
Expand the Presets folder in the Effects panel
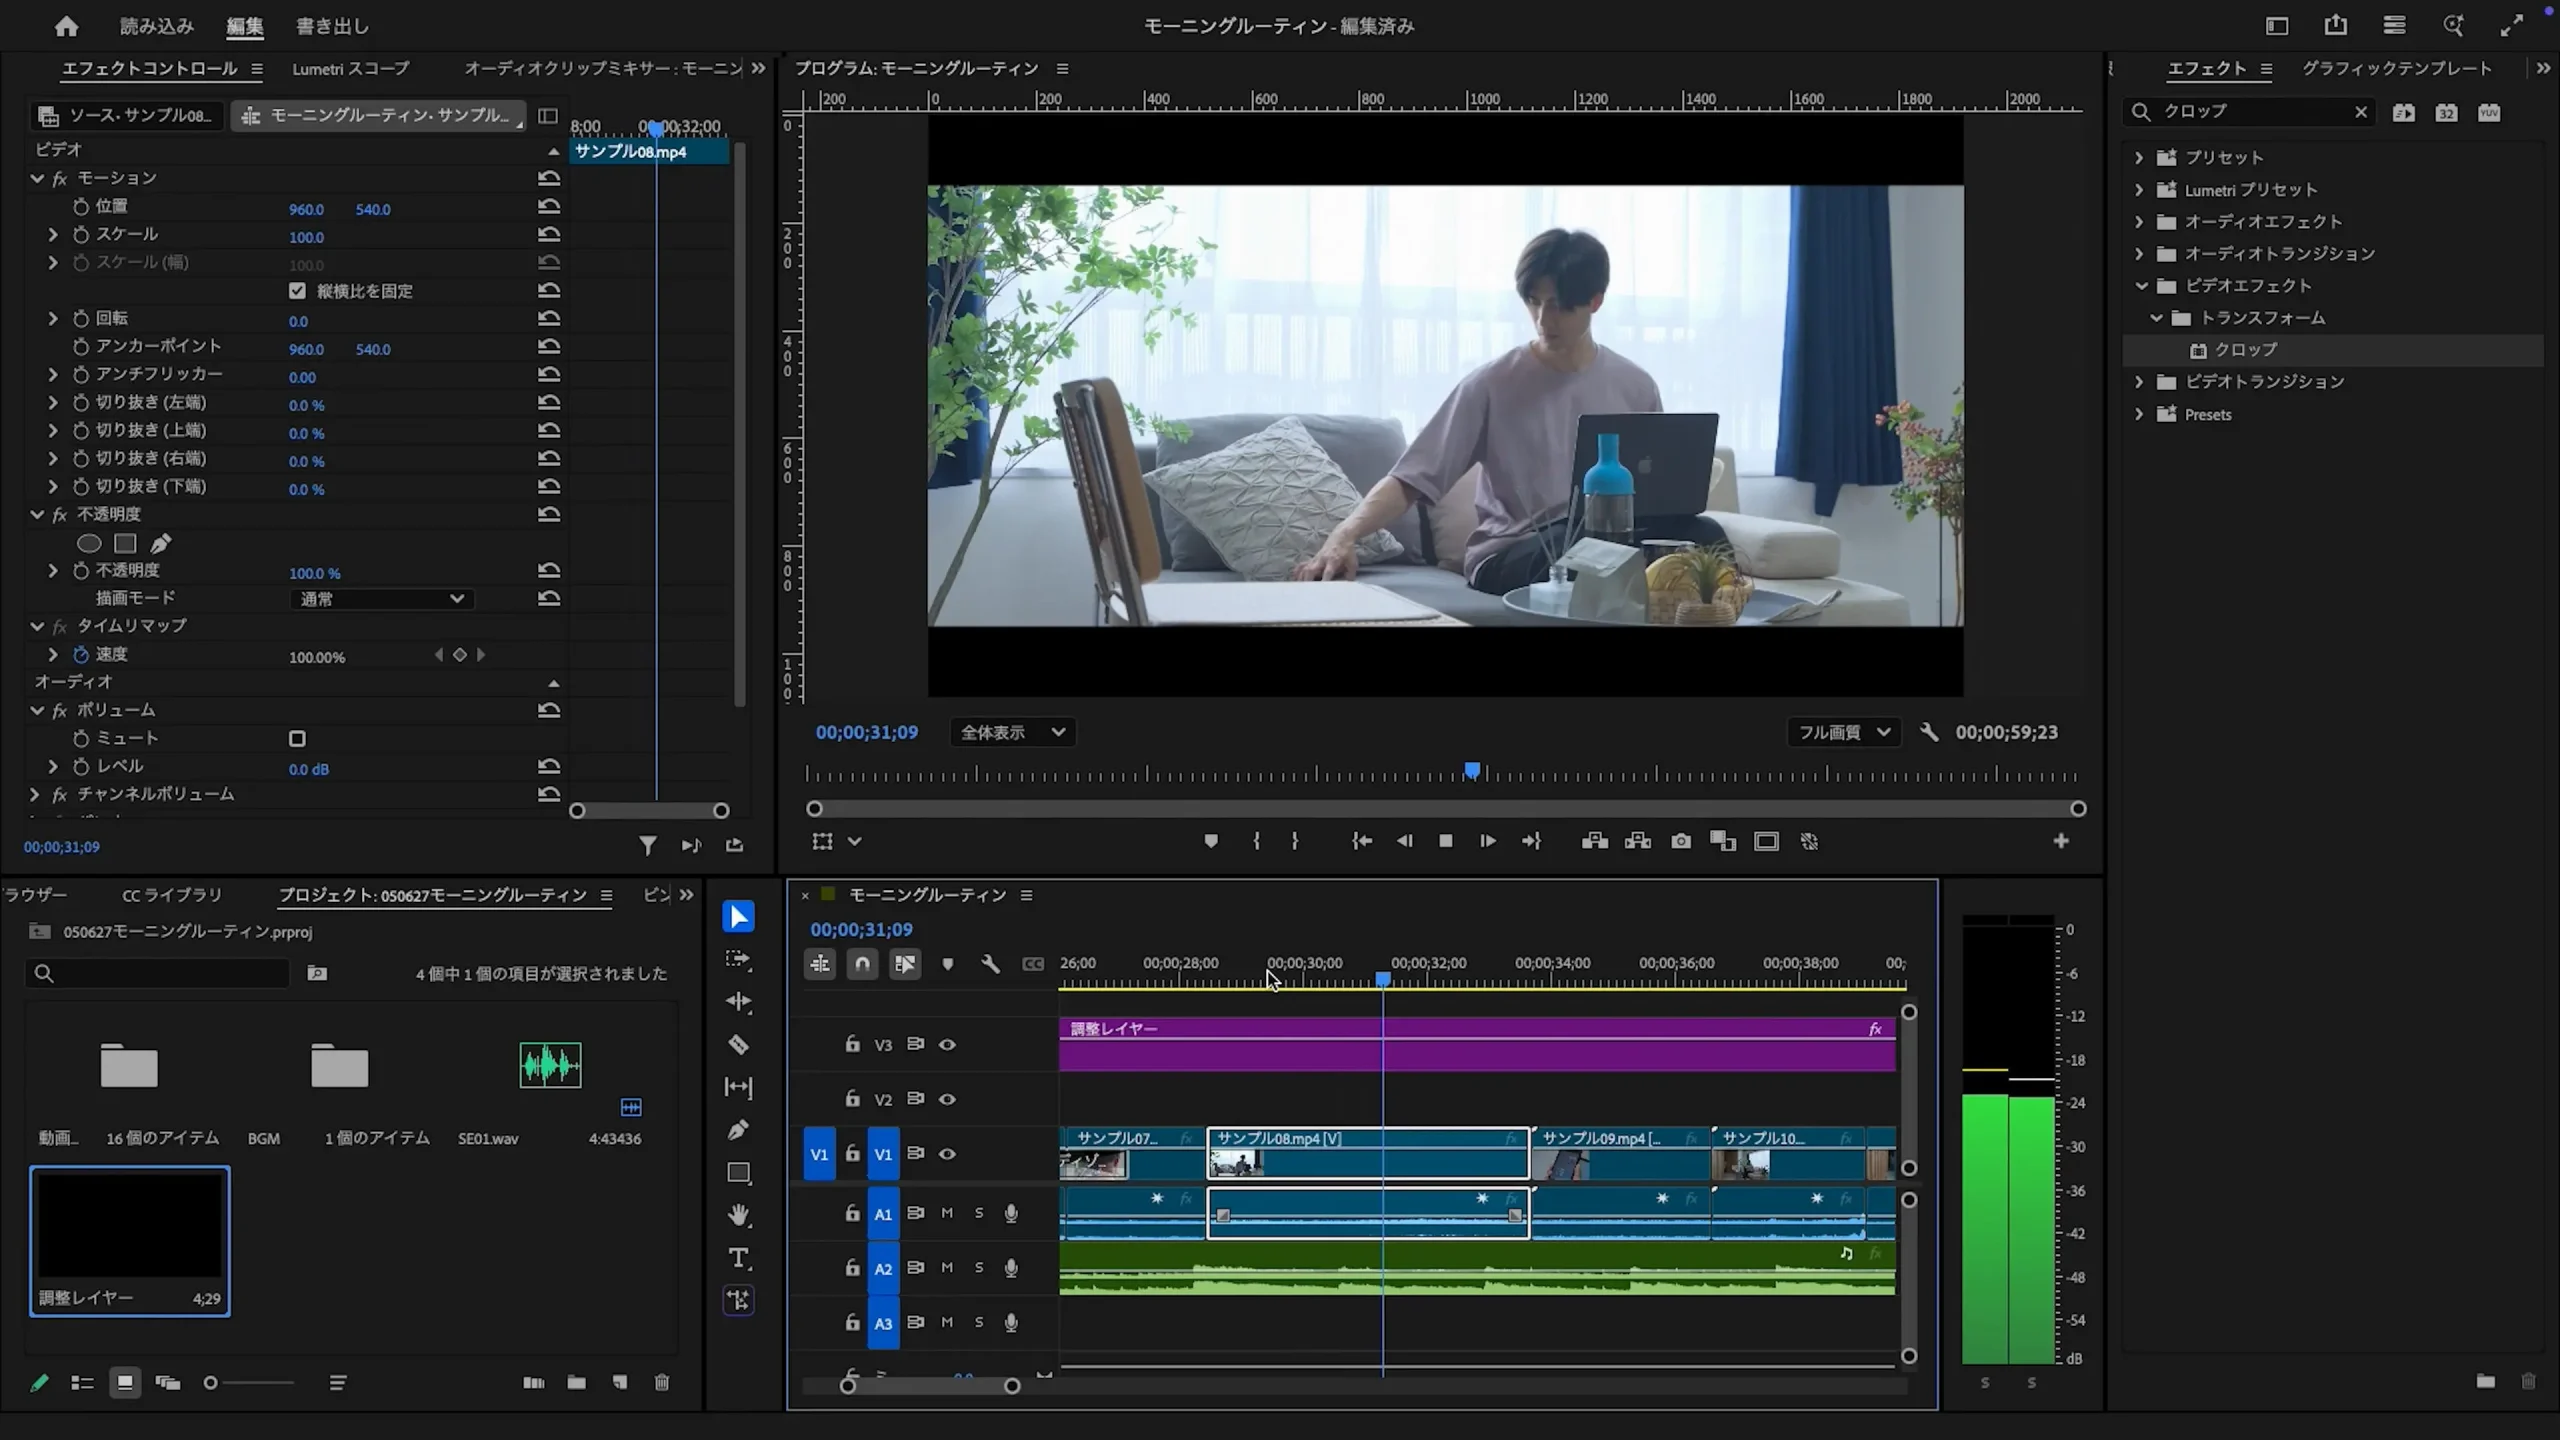[x=2139, y=414]
